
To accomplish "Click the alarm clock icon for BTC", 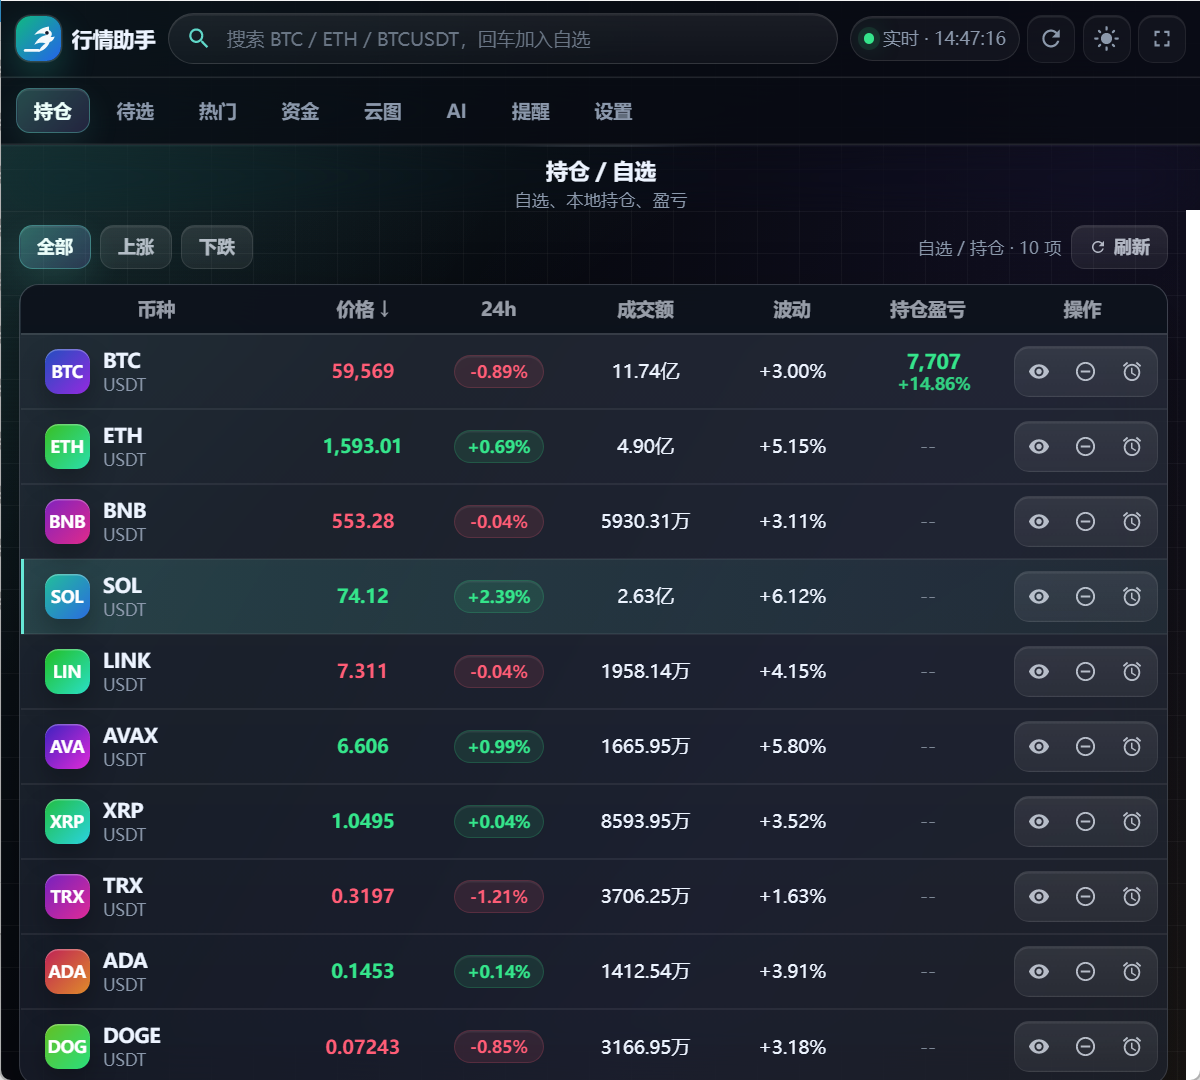I will click(1132, 372).
